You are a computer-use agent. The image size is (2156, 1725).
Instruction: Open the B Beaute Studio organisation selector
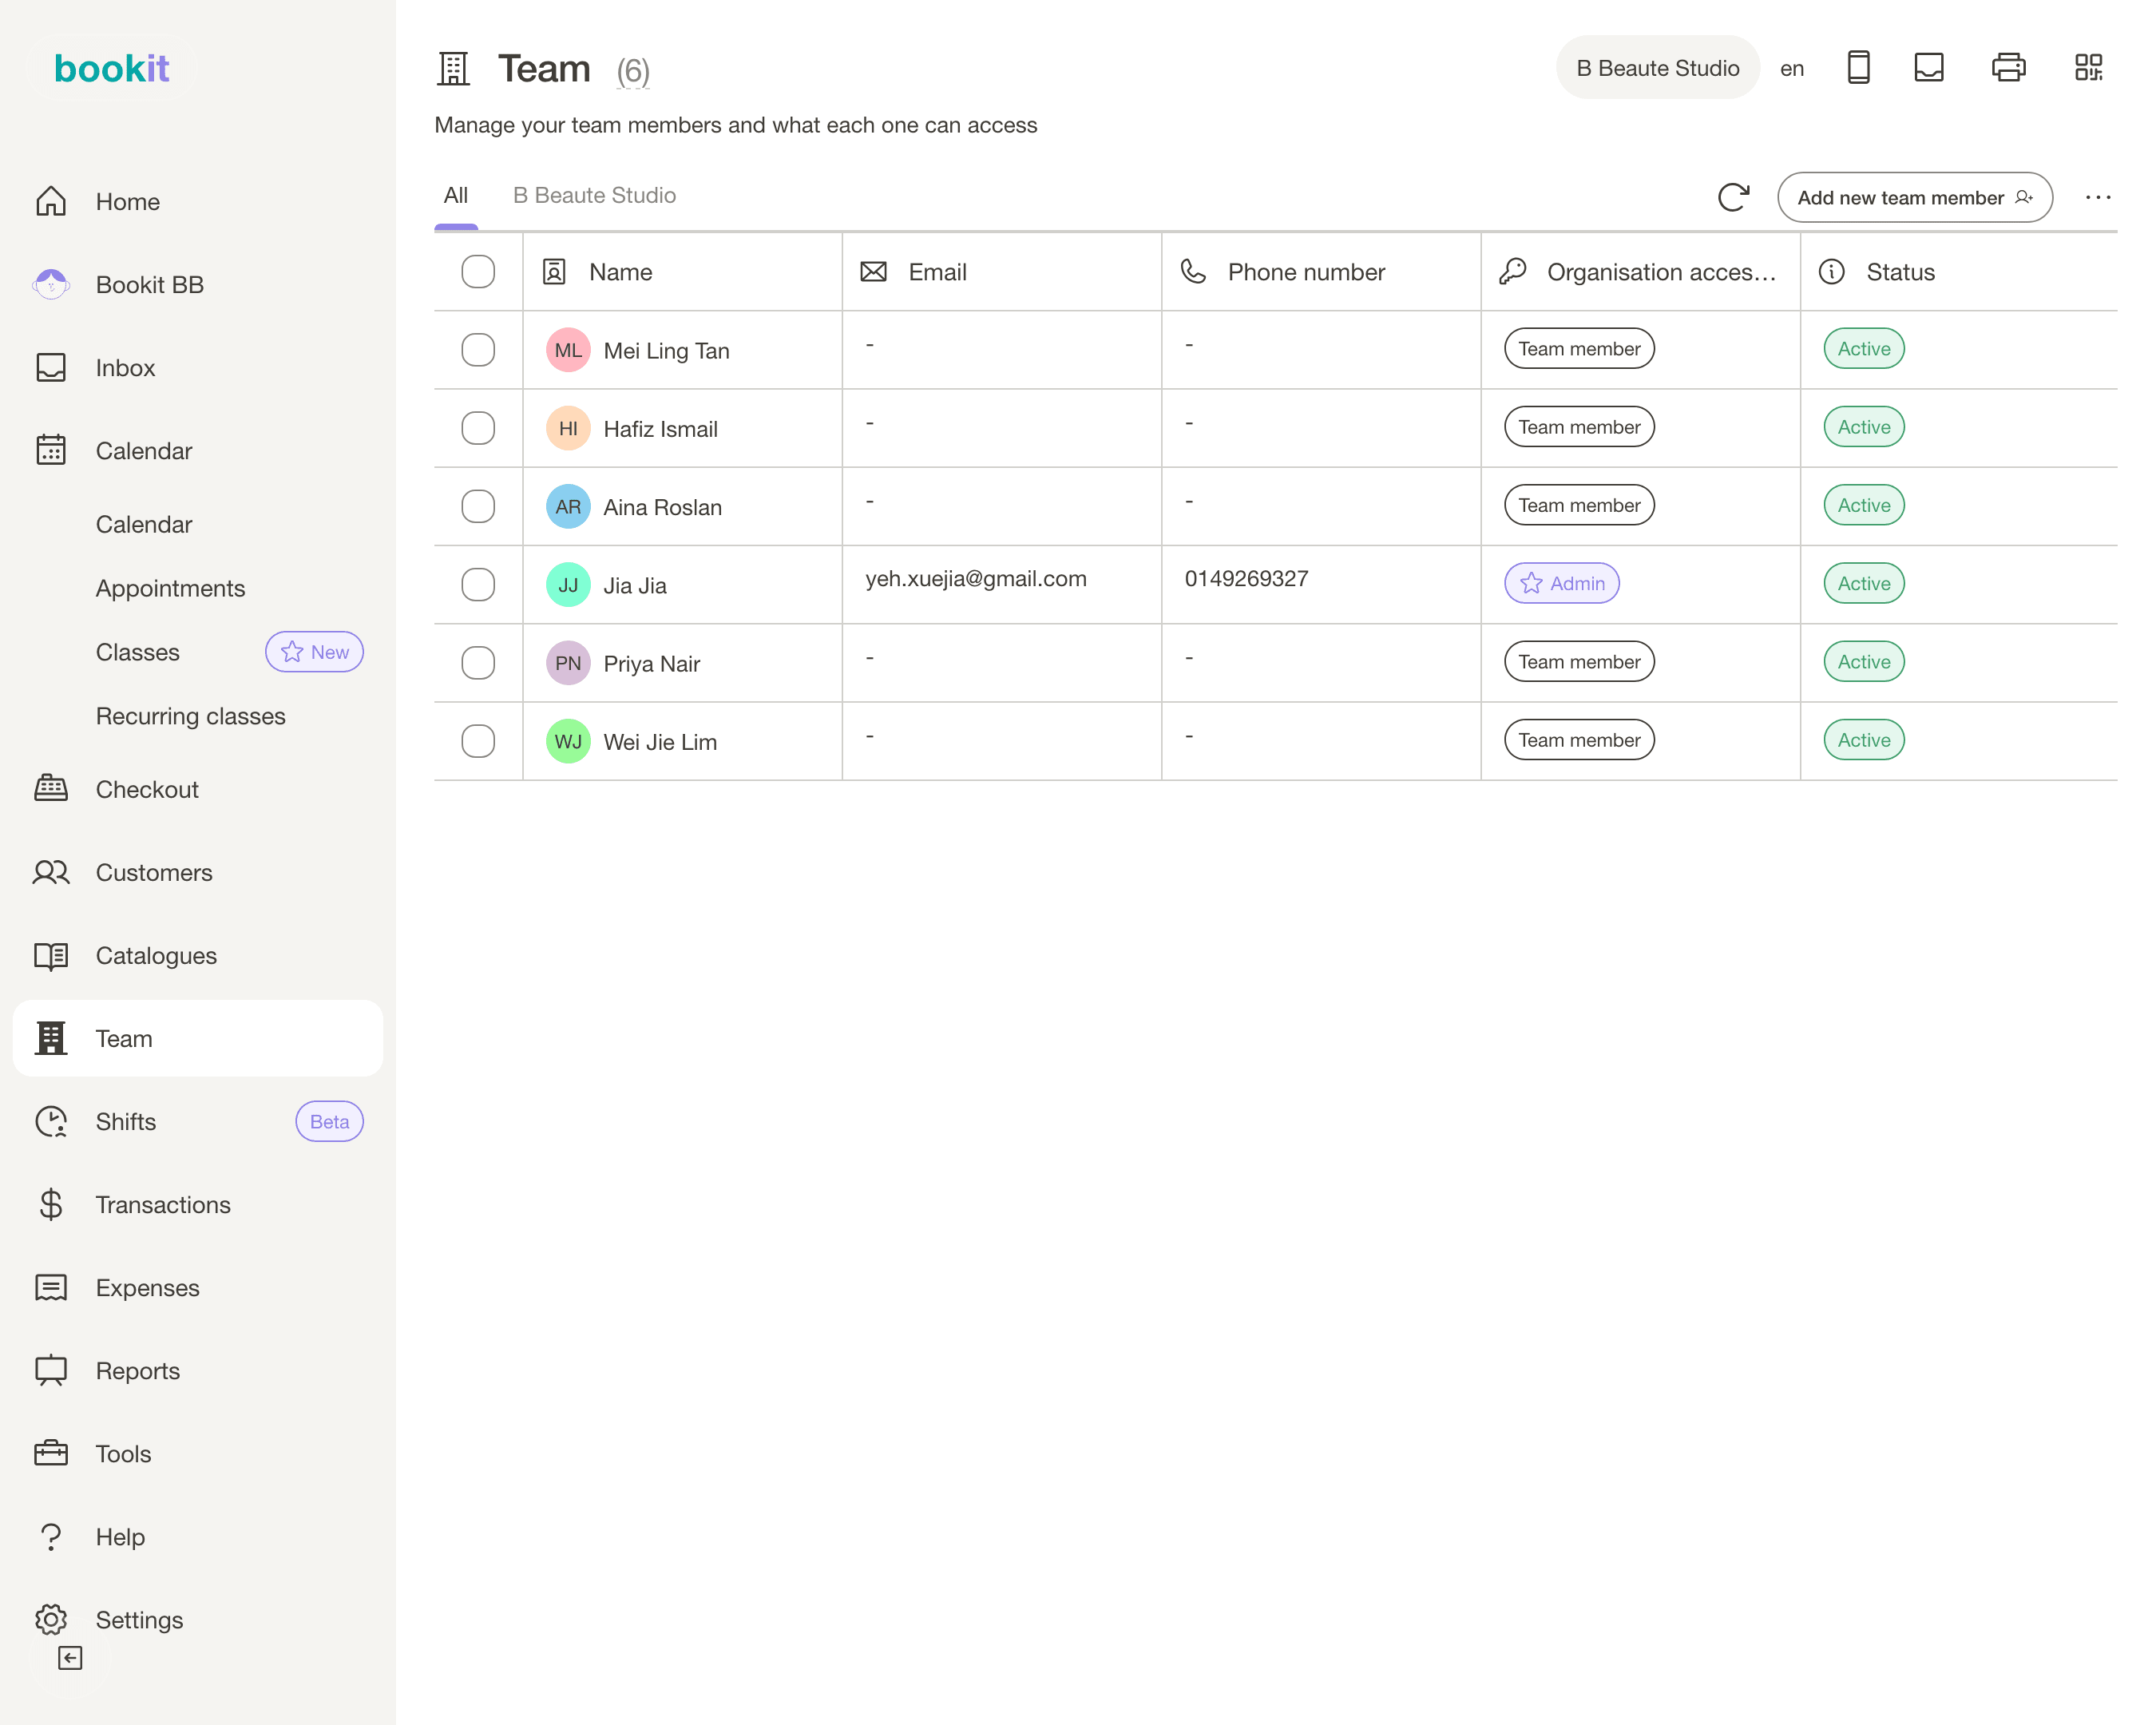tap(1657, 68)
